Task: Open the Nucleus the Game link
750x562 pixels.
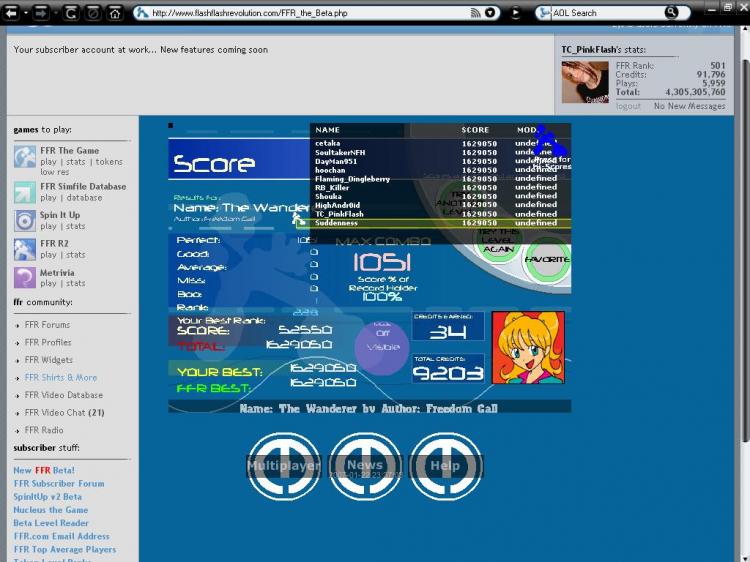Action: [x=51, y=510]
